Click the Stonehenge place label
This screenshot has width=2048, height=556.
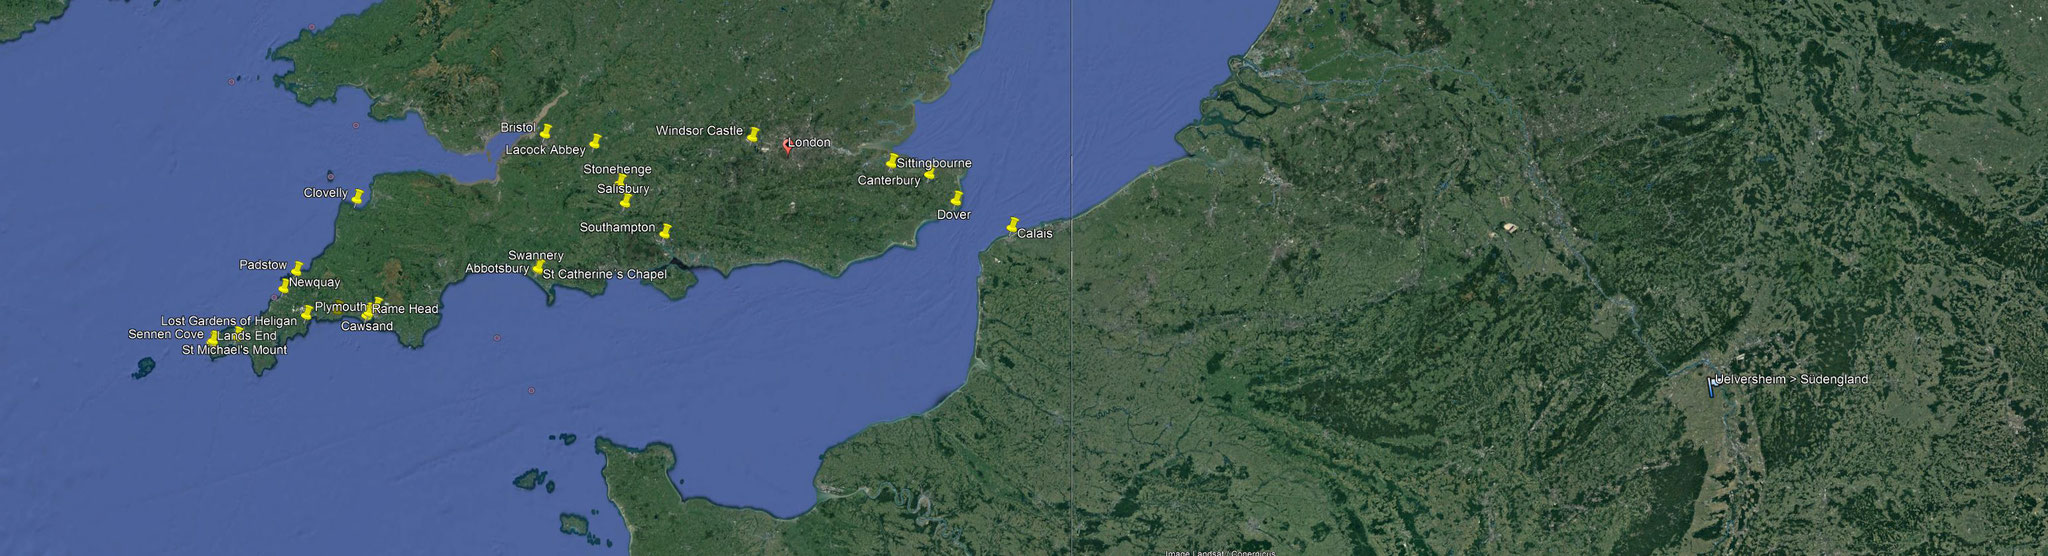point(617,170)
